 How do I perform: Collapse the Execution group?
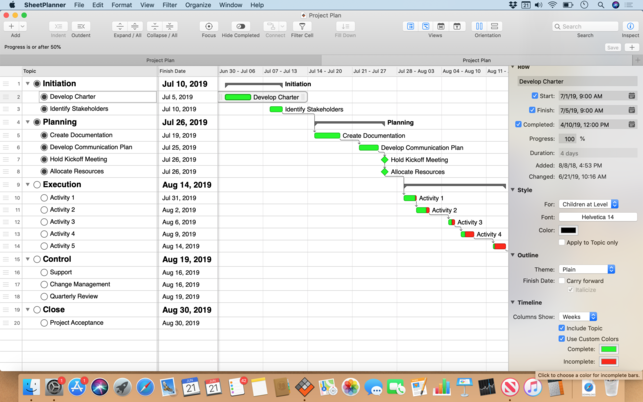pos(27,185)
